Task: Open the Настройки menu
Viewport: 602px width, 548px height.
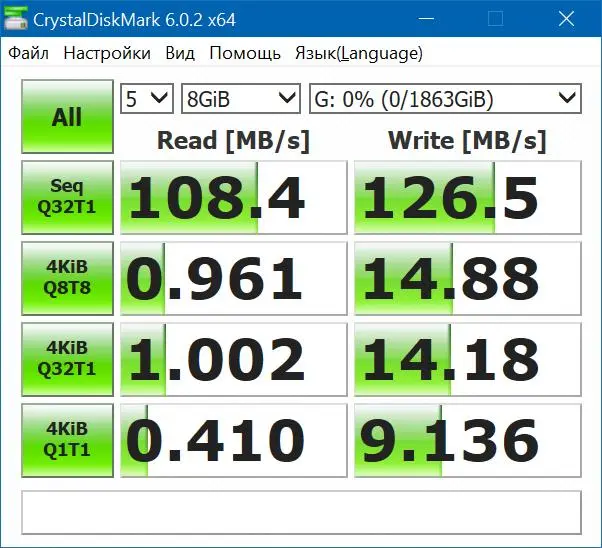Action: [x=107, y=53]
